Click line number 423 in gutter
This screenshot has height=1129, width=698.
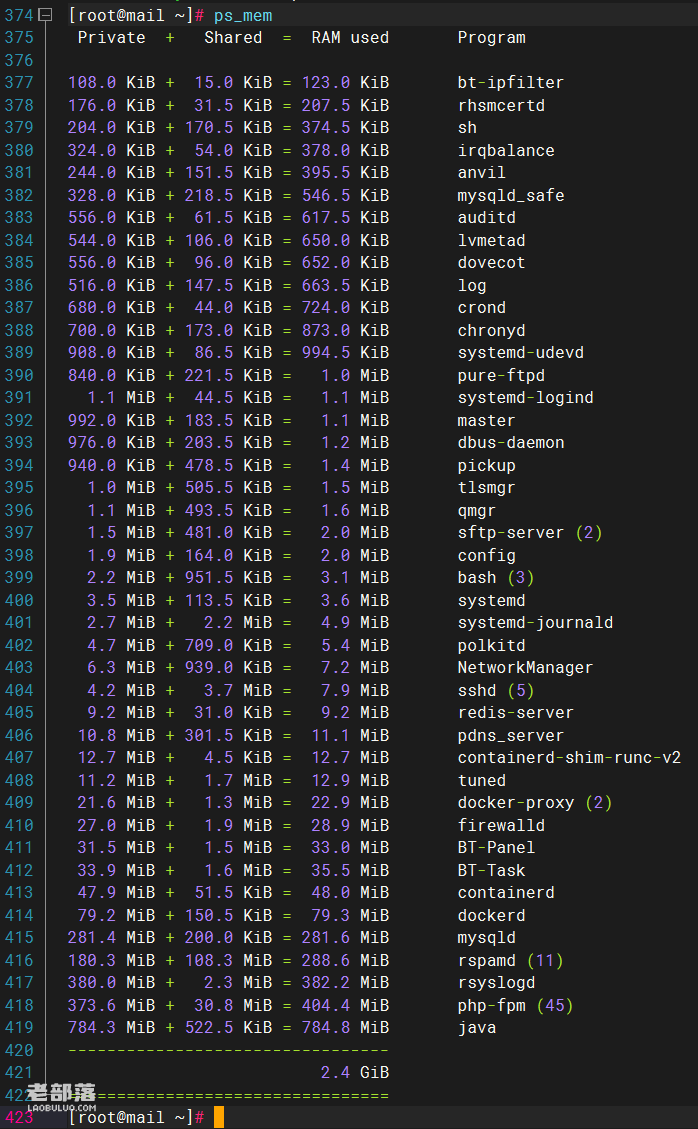(x=19, y=1117)
